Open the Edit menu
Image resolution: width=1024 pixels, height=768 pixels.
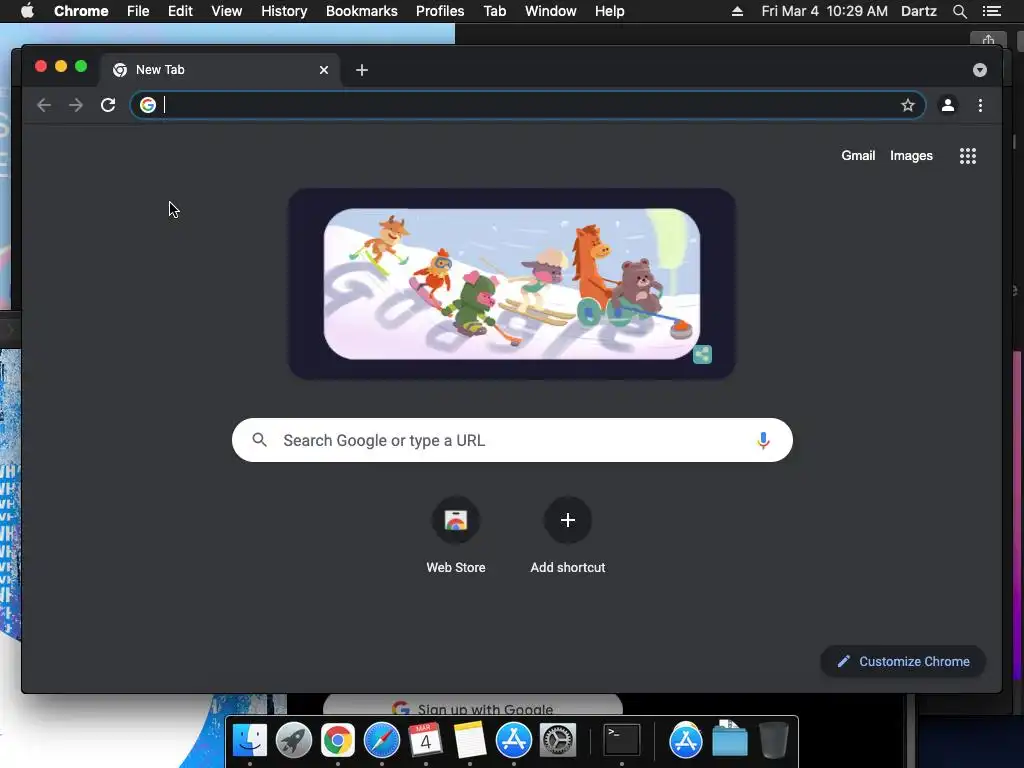click(180, 11)
